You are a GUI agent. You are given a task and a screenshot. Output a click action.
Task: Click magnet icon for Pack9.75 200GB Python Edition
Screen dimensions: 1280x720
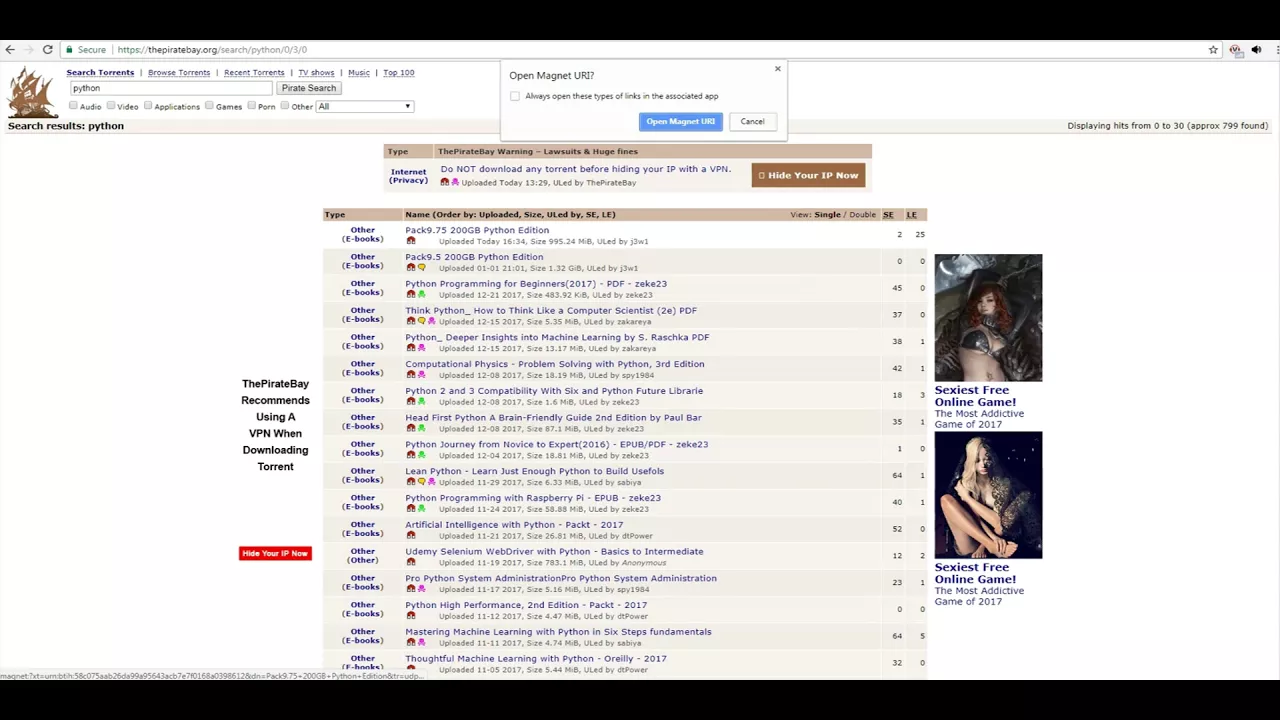(x=410, y=241)
